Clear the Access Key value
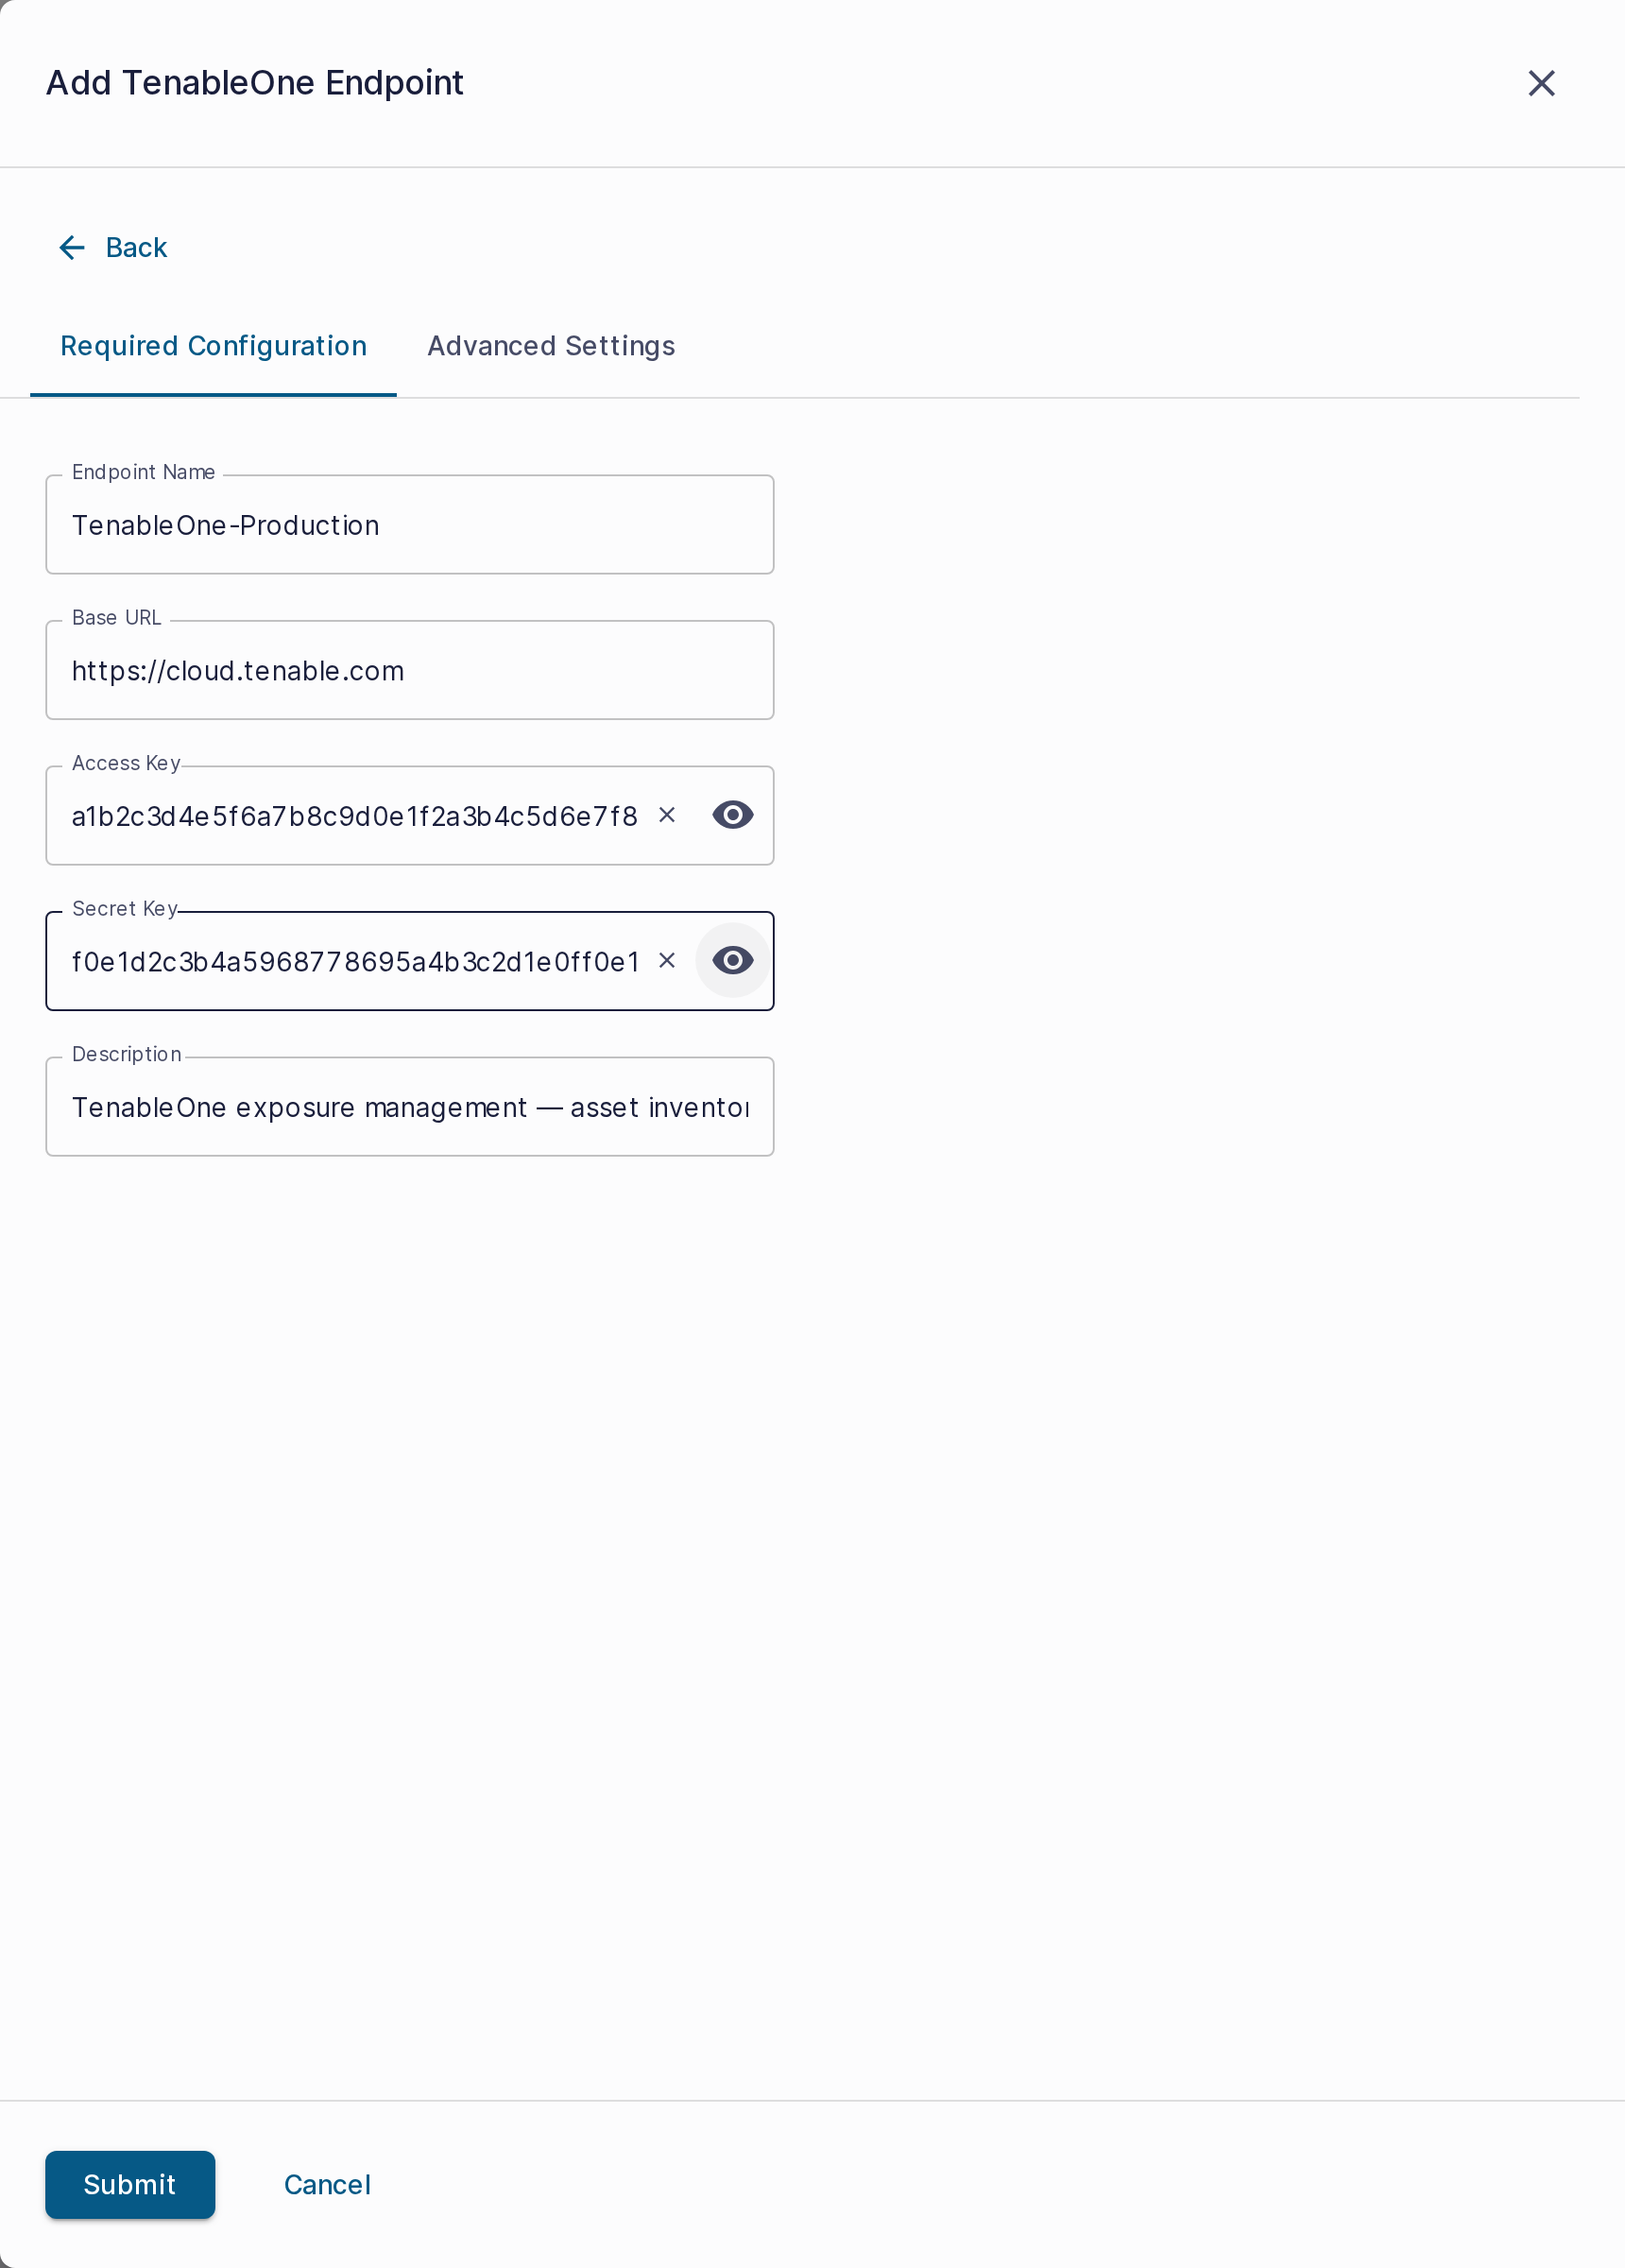Screen dimensions: 1625x2268 [x=667, y=815]
